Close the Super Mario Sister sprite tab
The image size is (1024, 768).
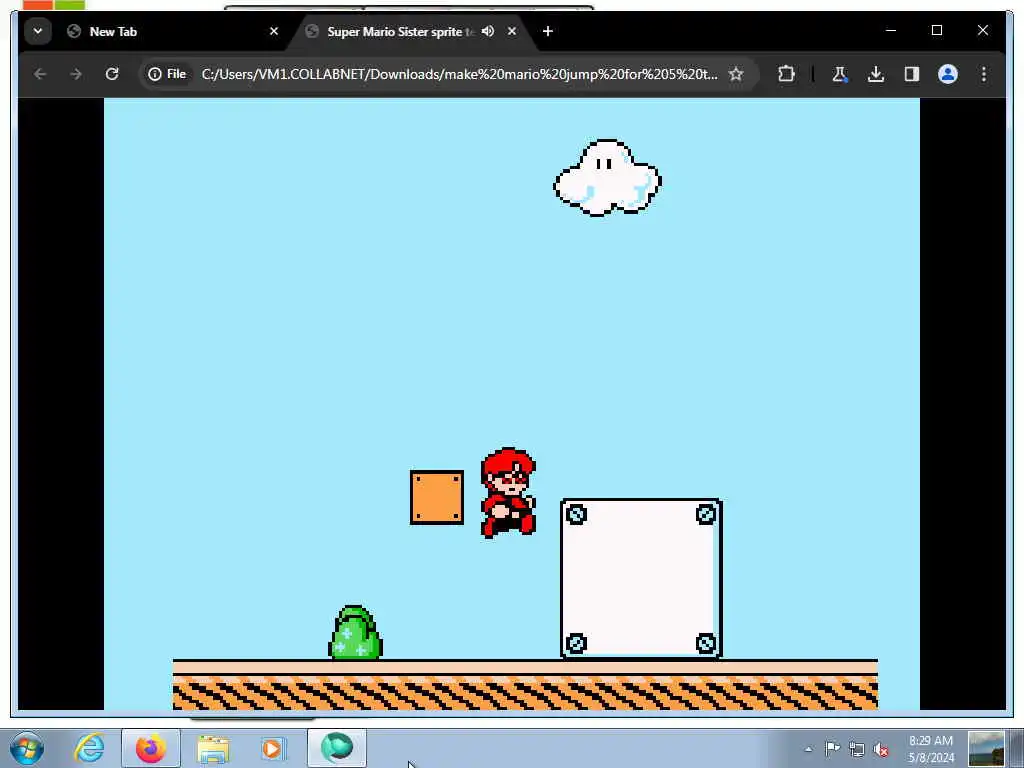[x=512, y=31]
